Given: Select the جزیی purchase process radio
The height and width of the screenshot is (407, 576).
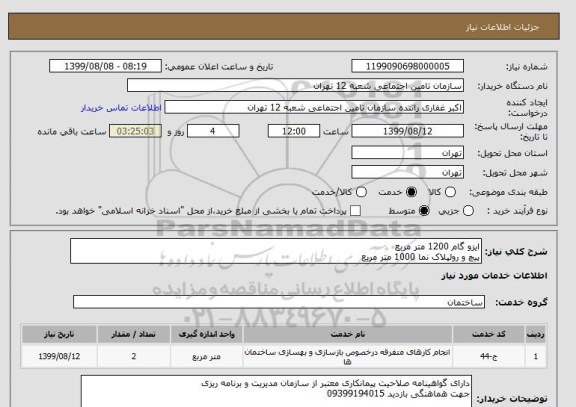Looking at the screenshot, I should pyautogui.click(x=468, y=211).
